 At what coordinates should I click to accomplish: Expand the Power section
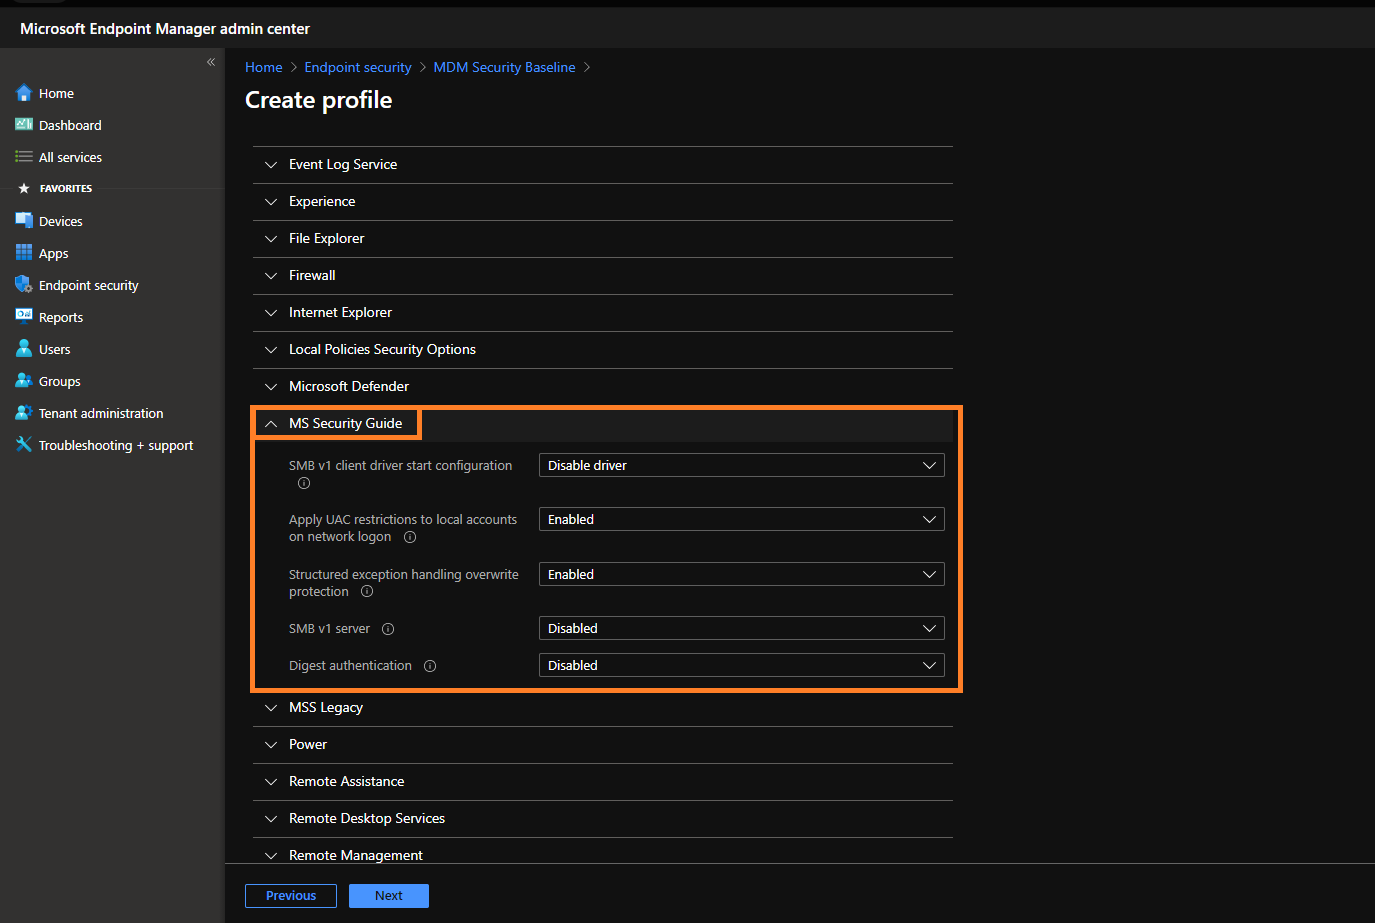pos(603,744)
